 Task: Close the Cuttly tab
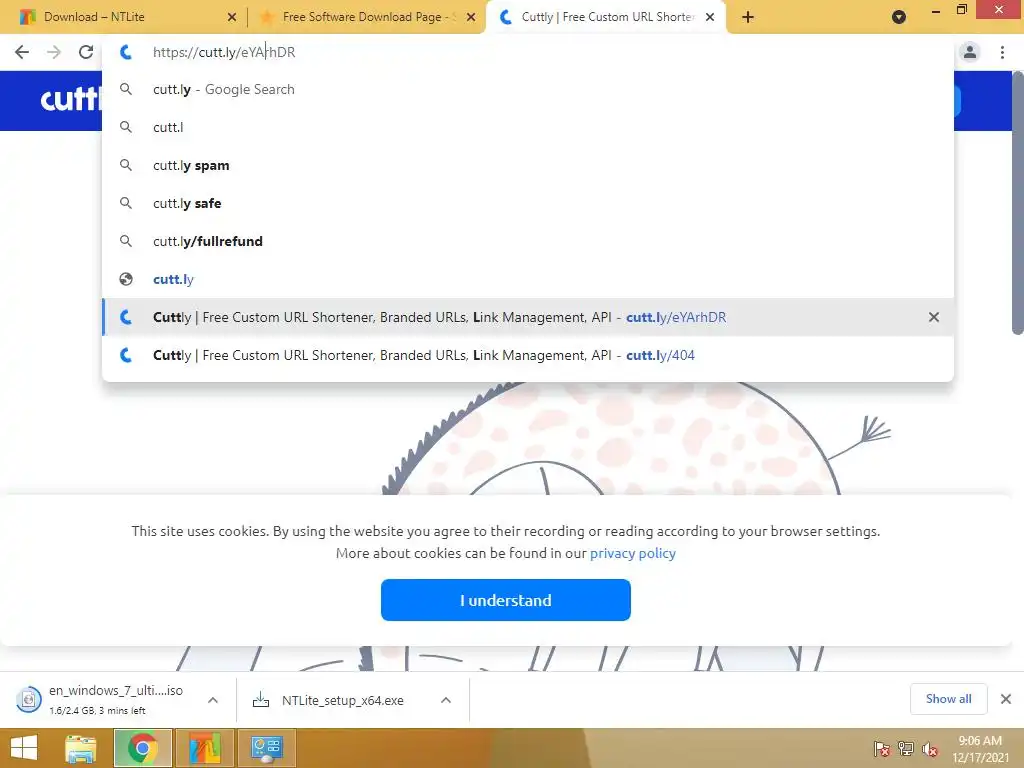(710, 17)
